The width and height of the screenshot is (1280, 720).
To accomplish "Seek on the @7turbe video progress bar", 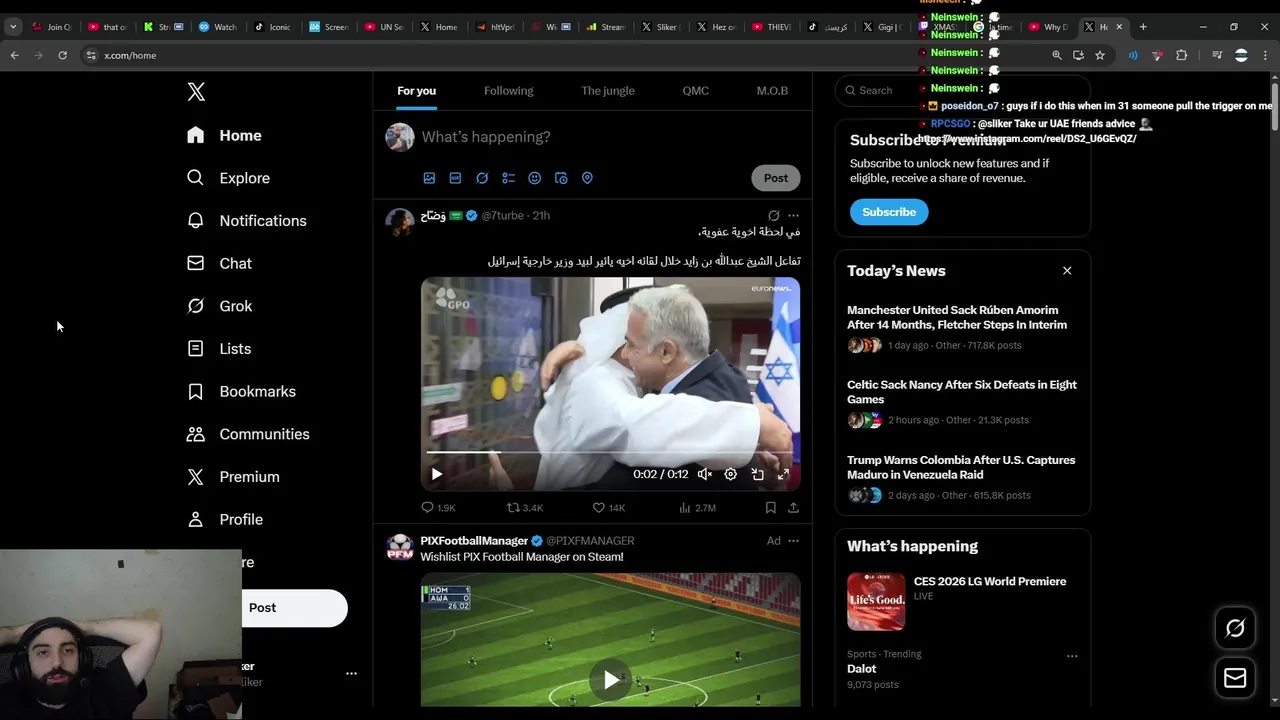I will point(610,453).
